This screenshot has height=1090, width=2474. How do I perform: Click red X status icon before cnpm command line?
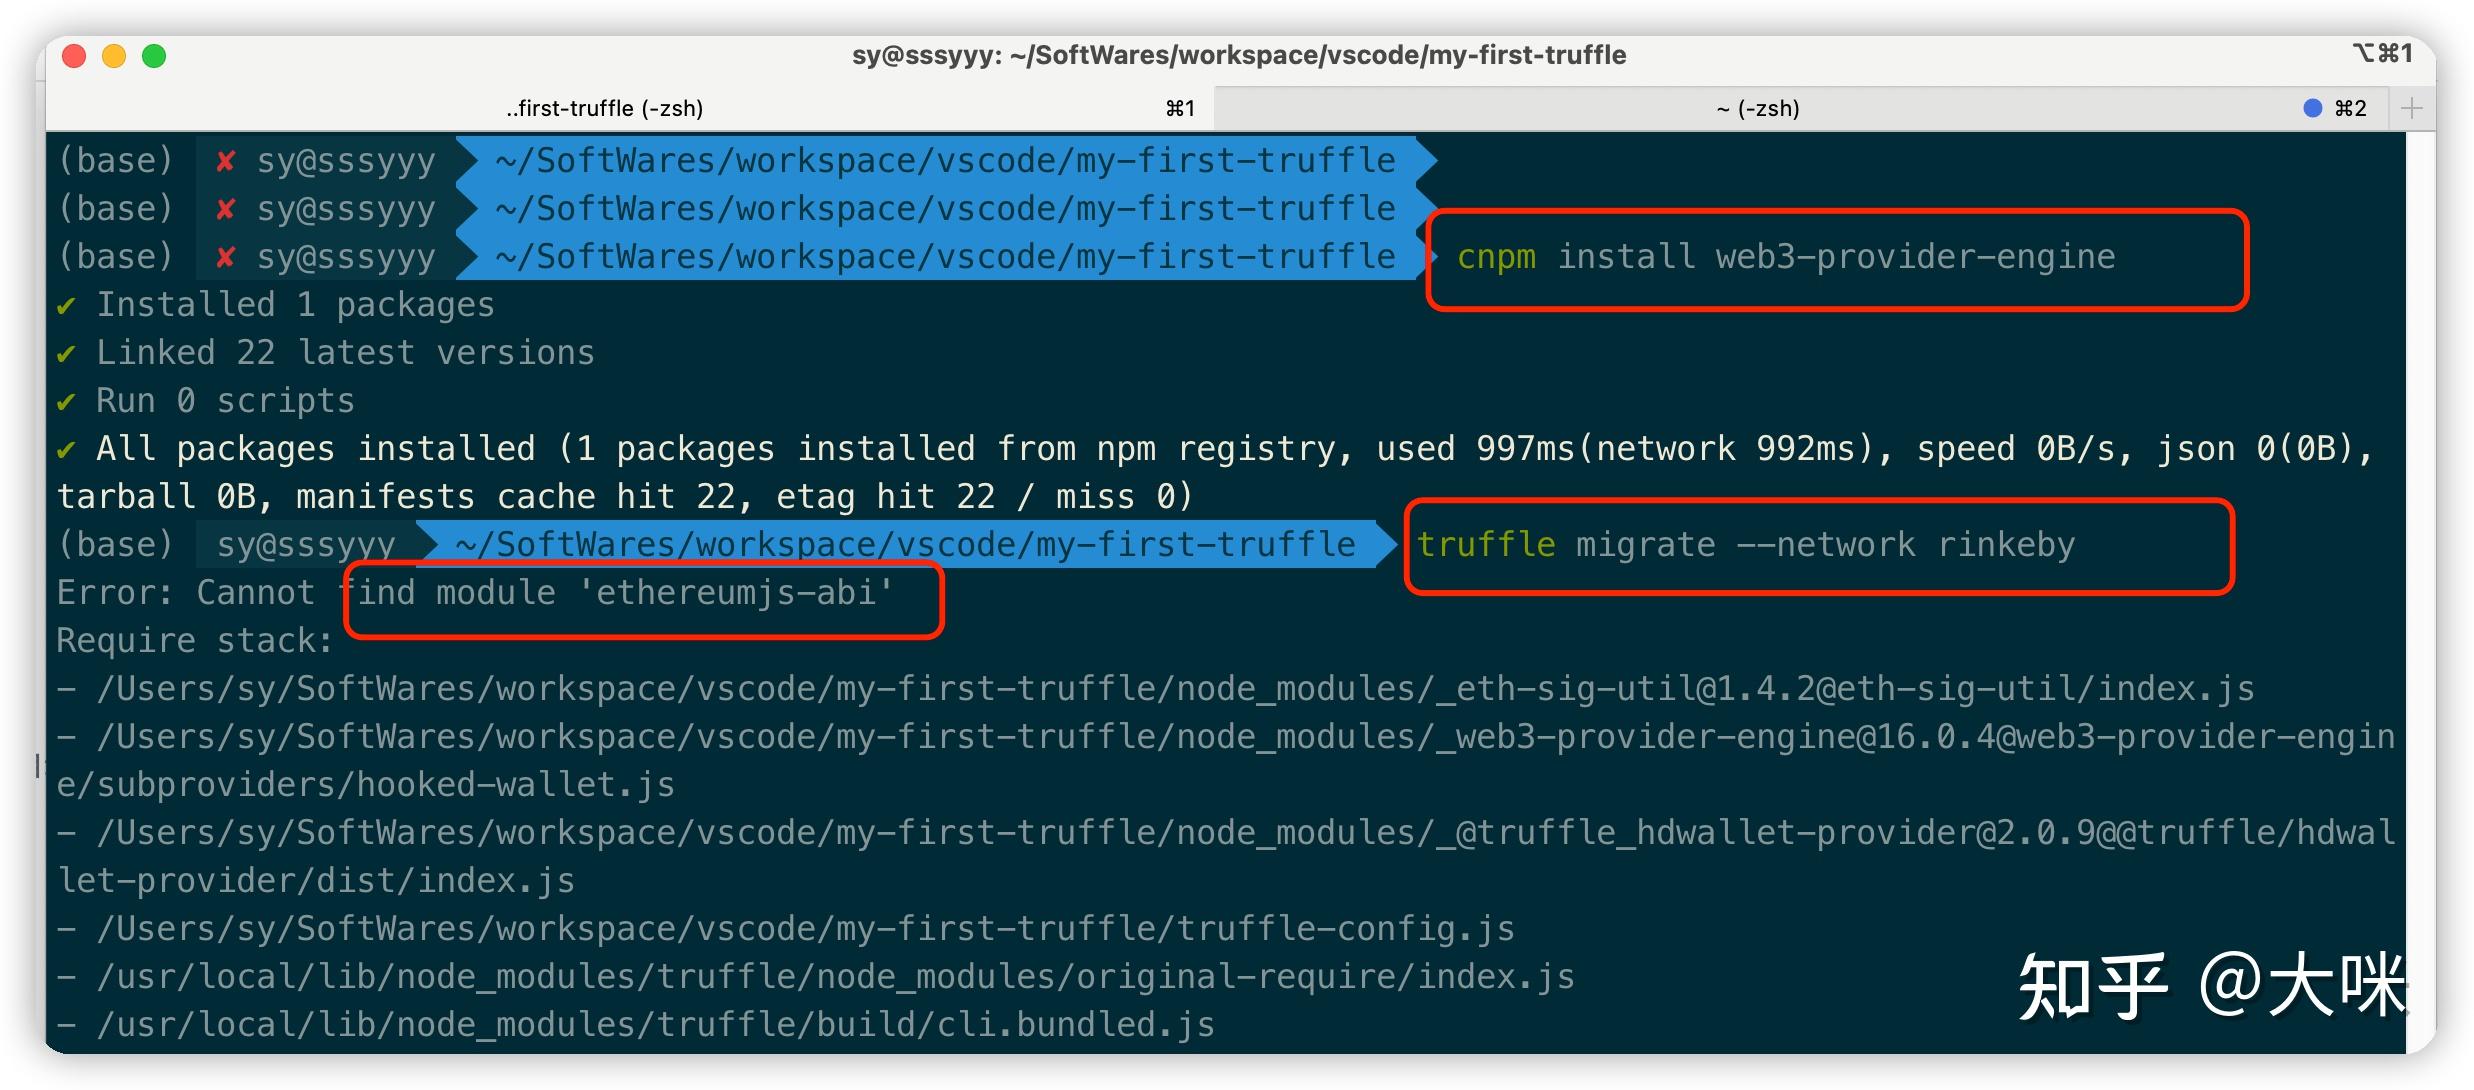pyautogui.click(x=226, y=257)
